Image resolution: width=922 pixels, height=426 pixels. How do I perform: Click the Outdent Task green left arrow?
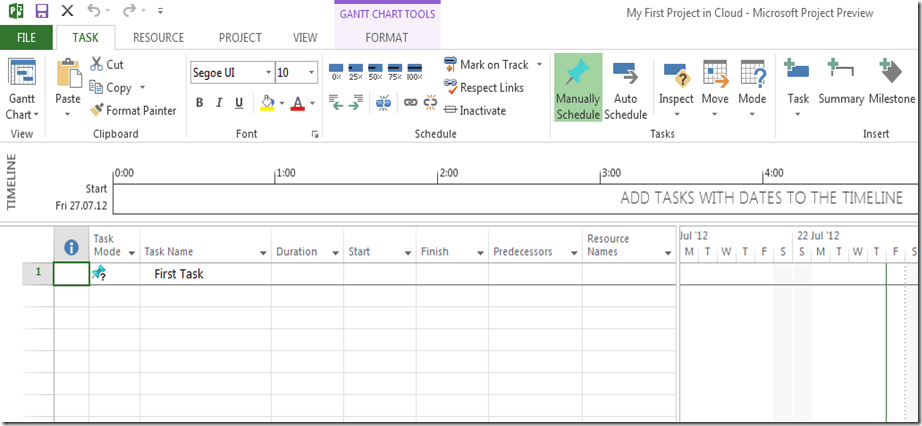pos(337,102)
